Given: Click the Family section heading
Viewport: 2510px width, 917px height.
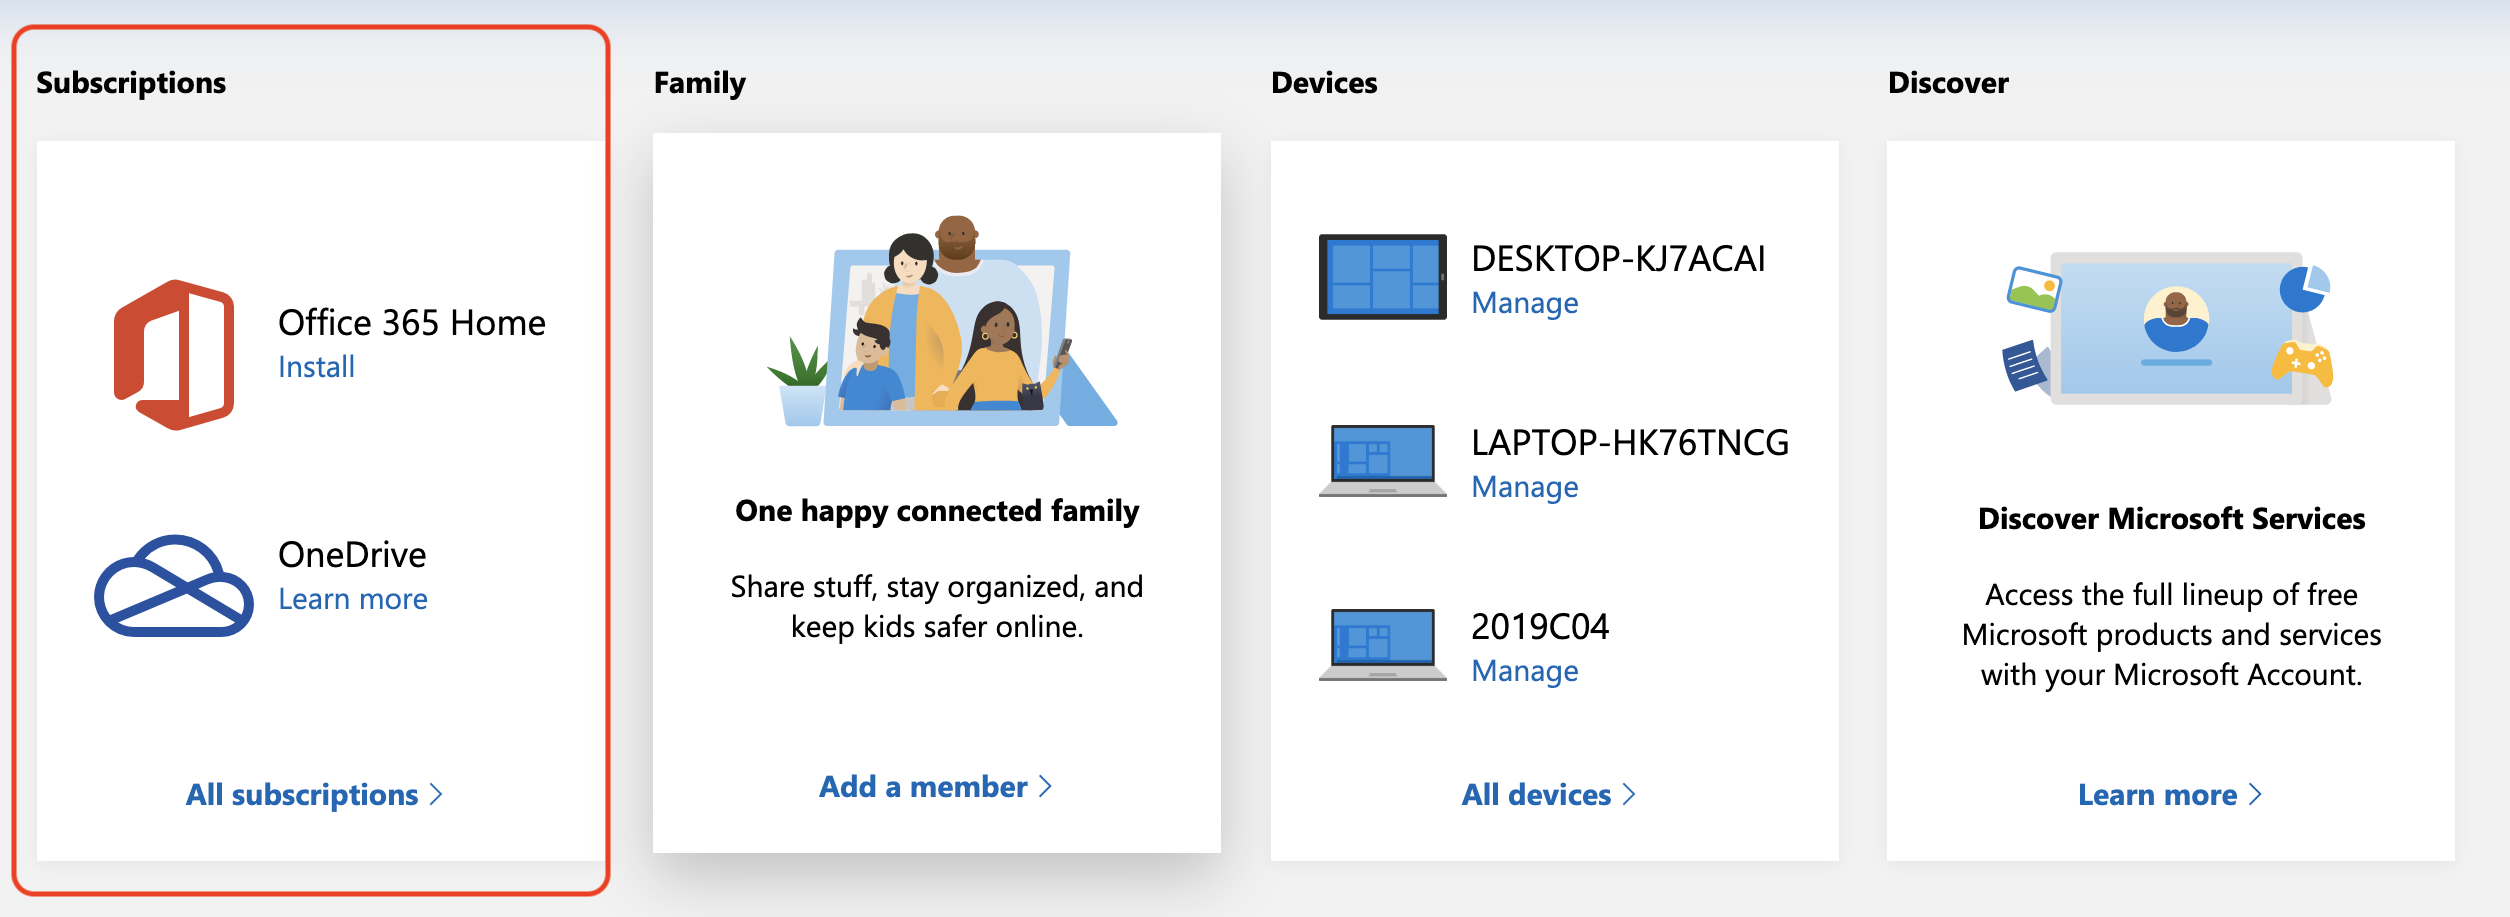Looking at the screenshot, I should point(700,83).
